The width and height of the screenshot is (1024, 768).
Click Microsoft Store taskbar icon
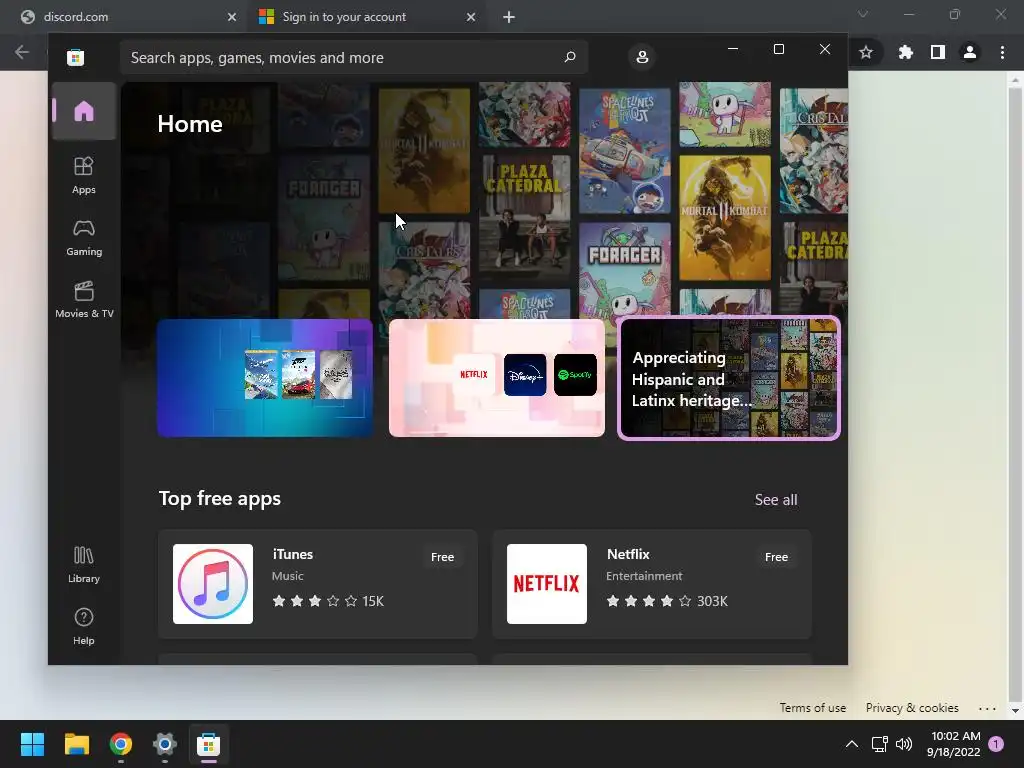pos(208,744)
